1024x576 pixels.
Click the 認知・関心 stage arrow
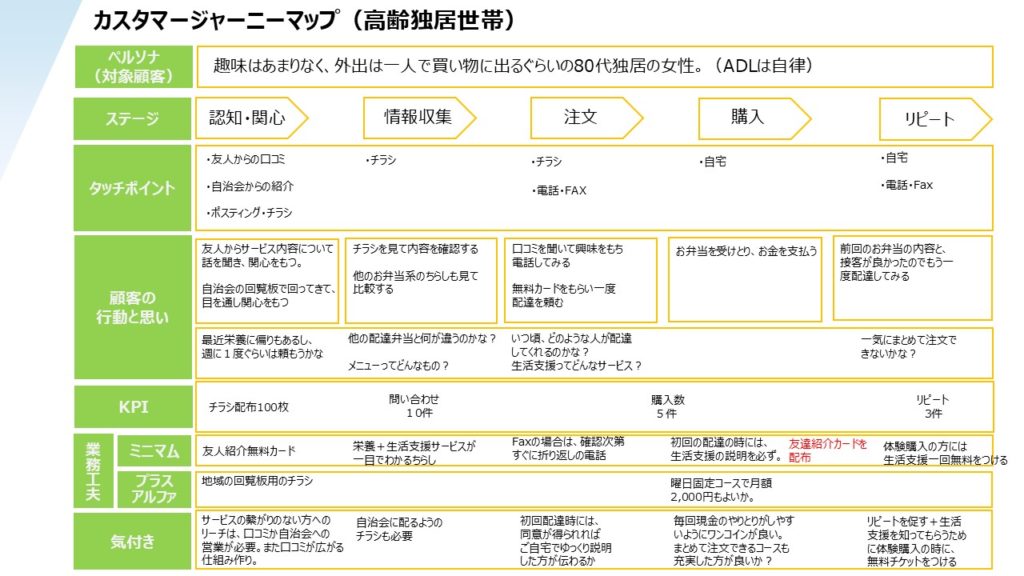[x=249, y=118]
